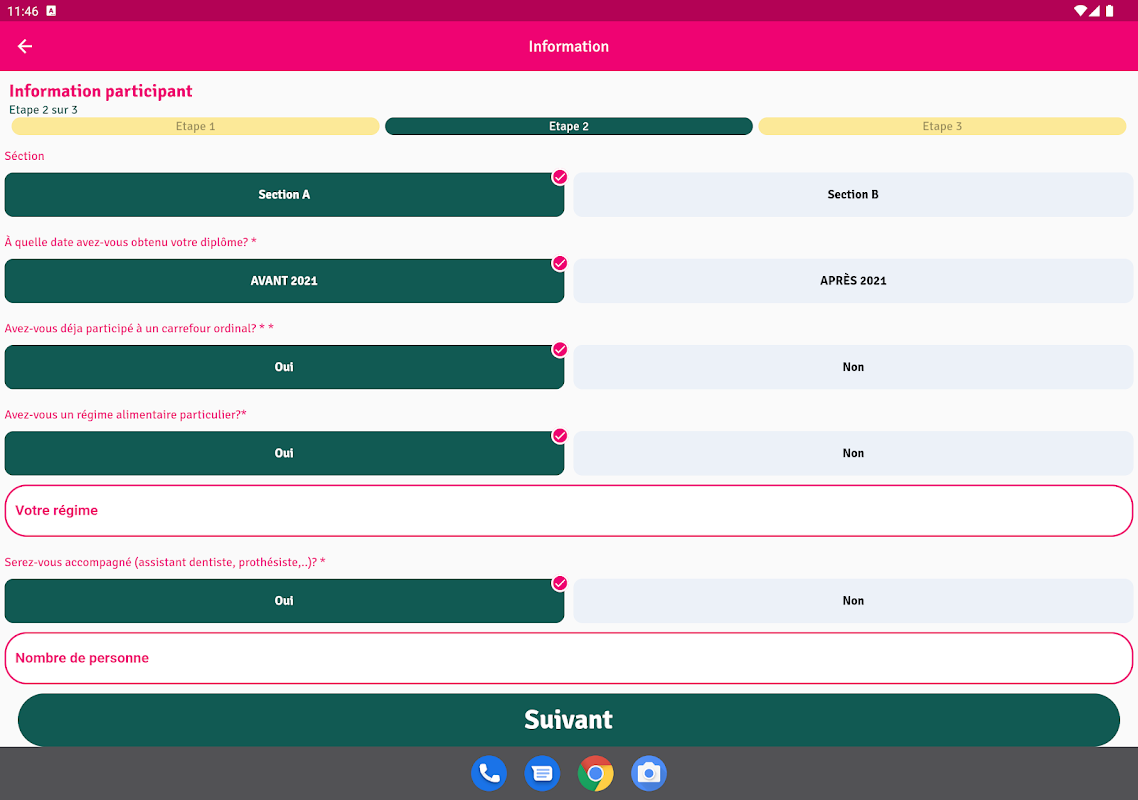Open the Messages app in the dock
This screenshot has width=1138, height=800.
pos(542,773)
